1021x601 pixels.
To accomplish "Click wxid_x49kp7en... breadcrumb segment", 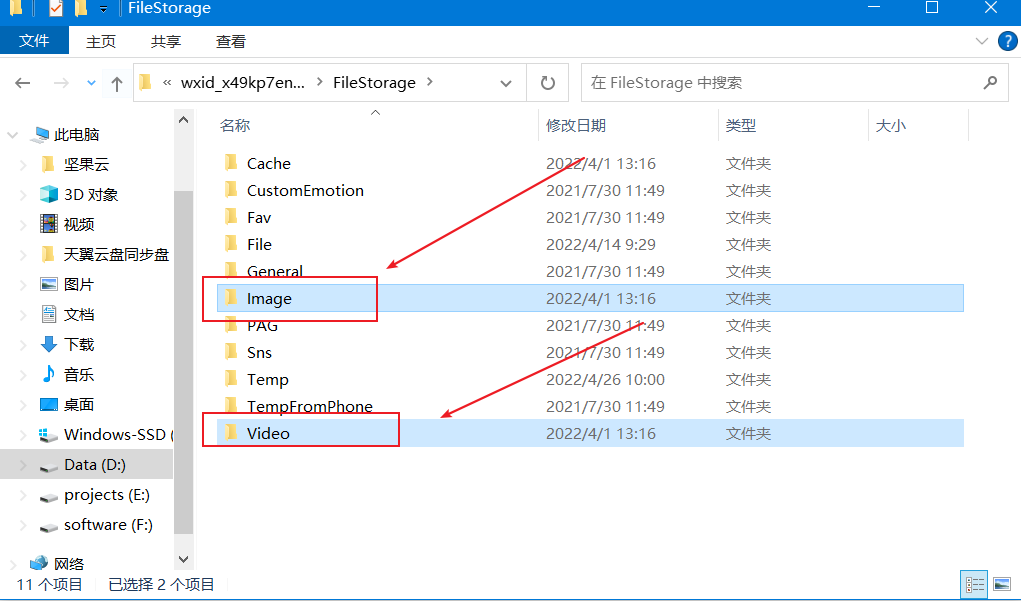I will tap(242, 83).
